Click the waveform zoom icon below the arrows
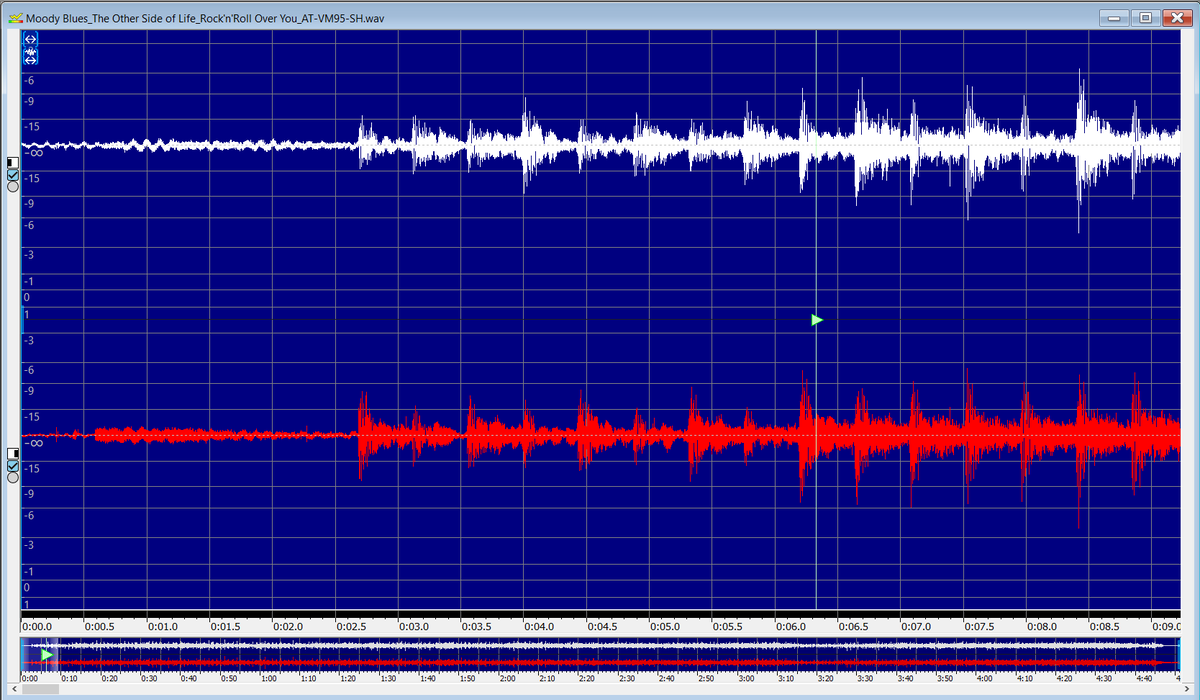The width and height of the screenshot is (1200, 700). [x=31, y=56]
